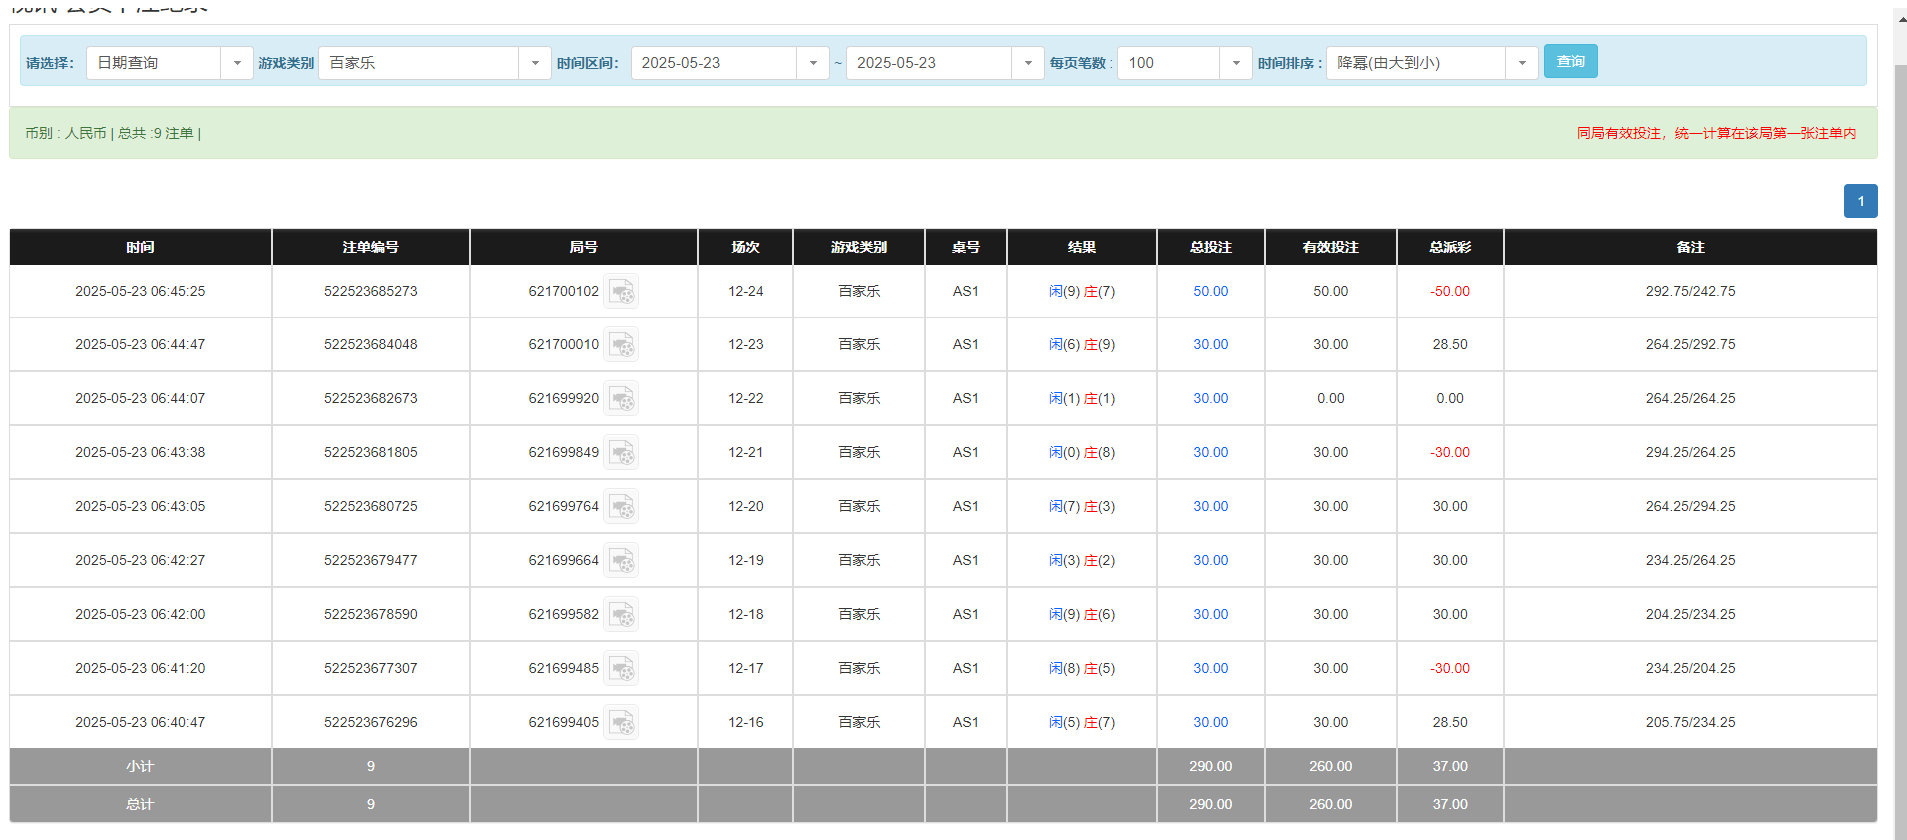View replay for round 621699664
1907x840 pixels.
pyautogui.click(x=621, y=561)
